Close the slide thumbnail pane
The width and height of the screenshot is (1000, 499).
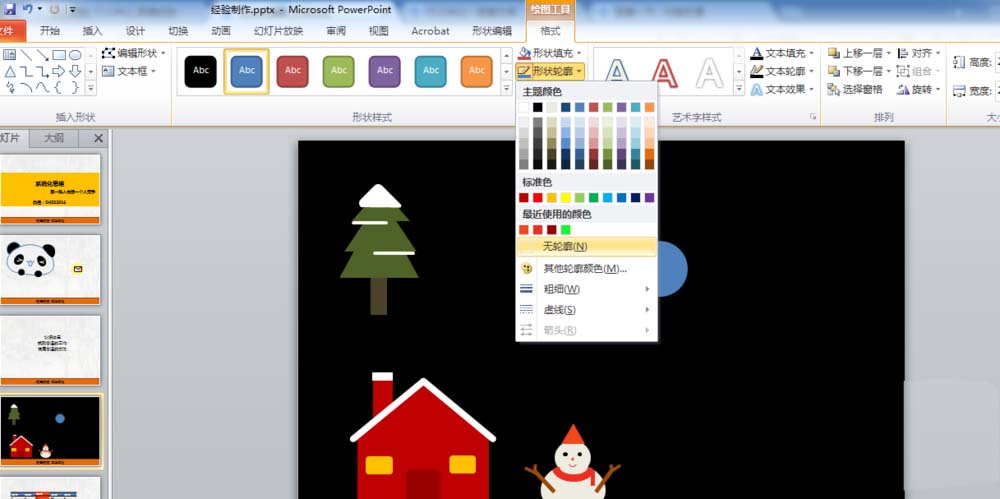(98, 138)
